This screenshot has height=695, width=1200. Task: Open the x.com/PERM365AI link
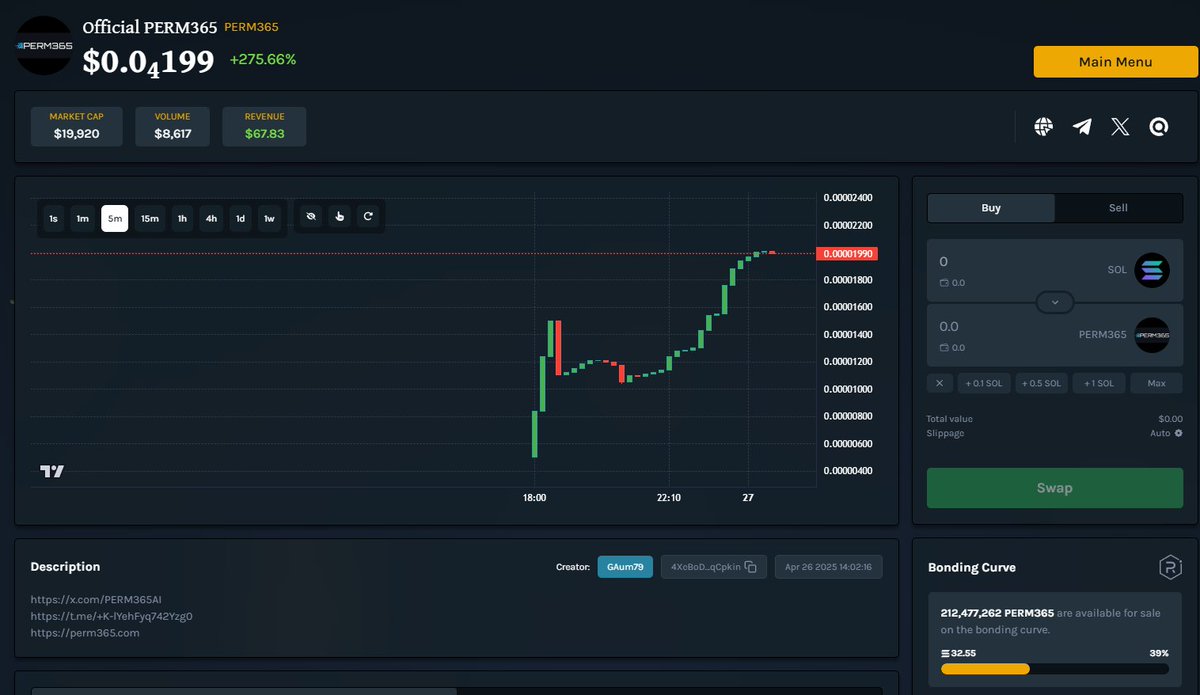(96, 599)
